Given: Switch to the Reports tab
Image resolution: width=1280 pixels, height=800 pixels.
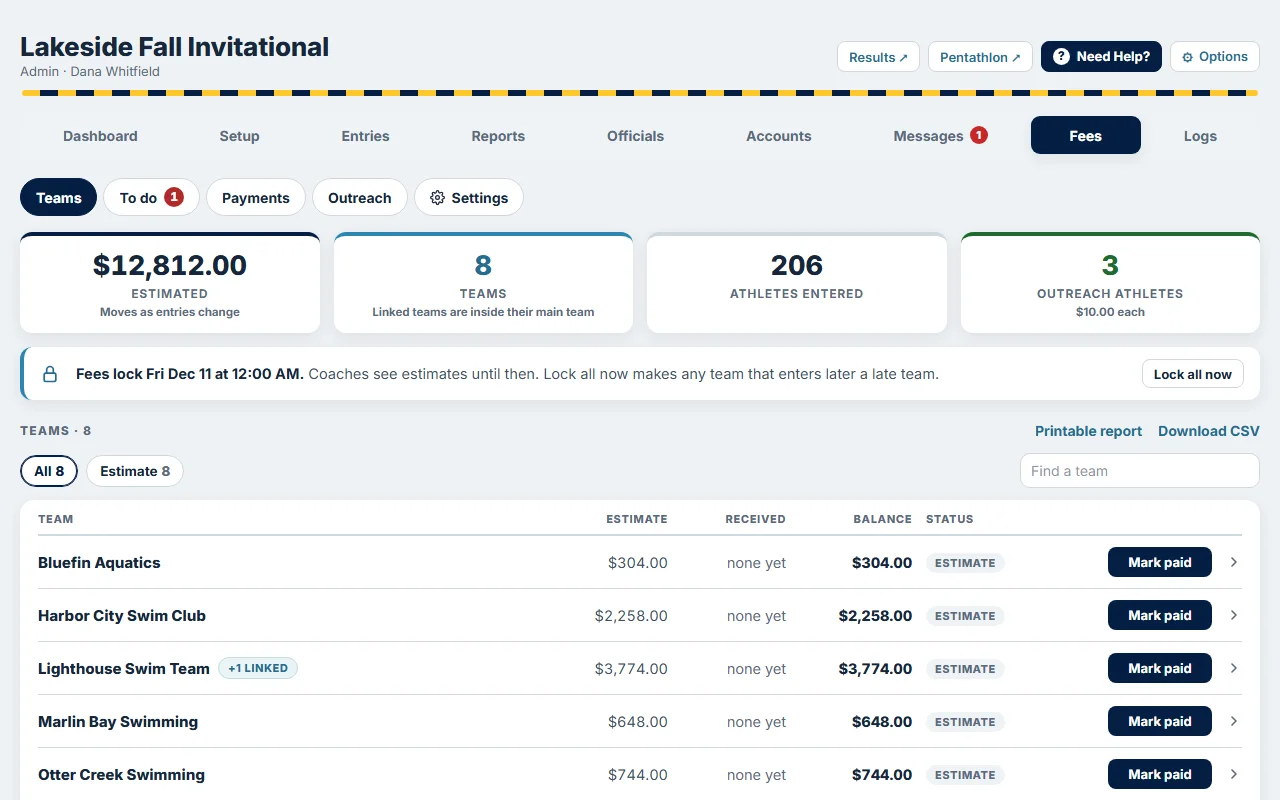Looking at the screenshot, I should (x=498, y=136).
